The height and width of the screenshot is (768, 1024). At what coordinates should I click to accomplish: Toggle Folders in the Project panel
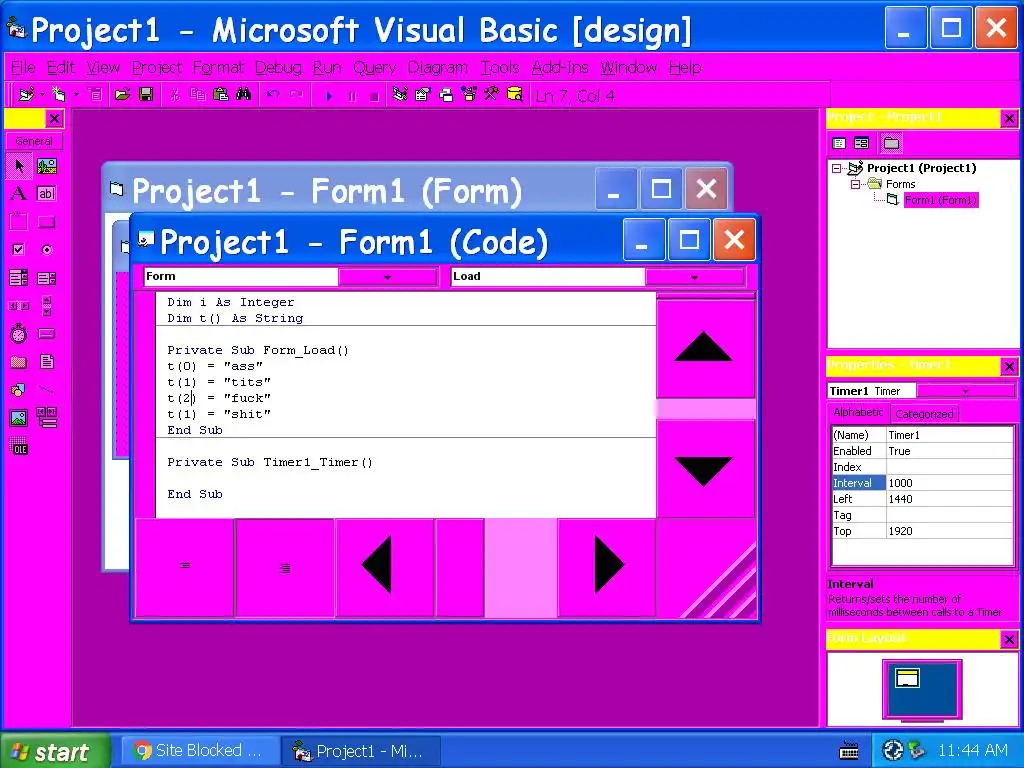(x=891, y=143)
